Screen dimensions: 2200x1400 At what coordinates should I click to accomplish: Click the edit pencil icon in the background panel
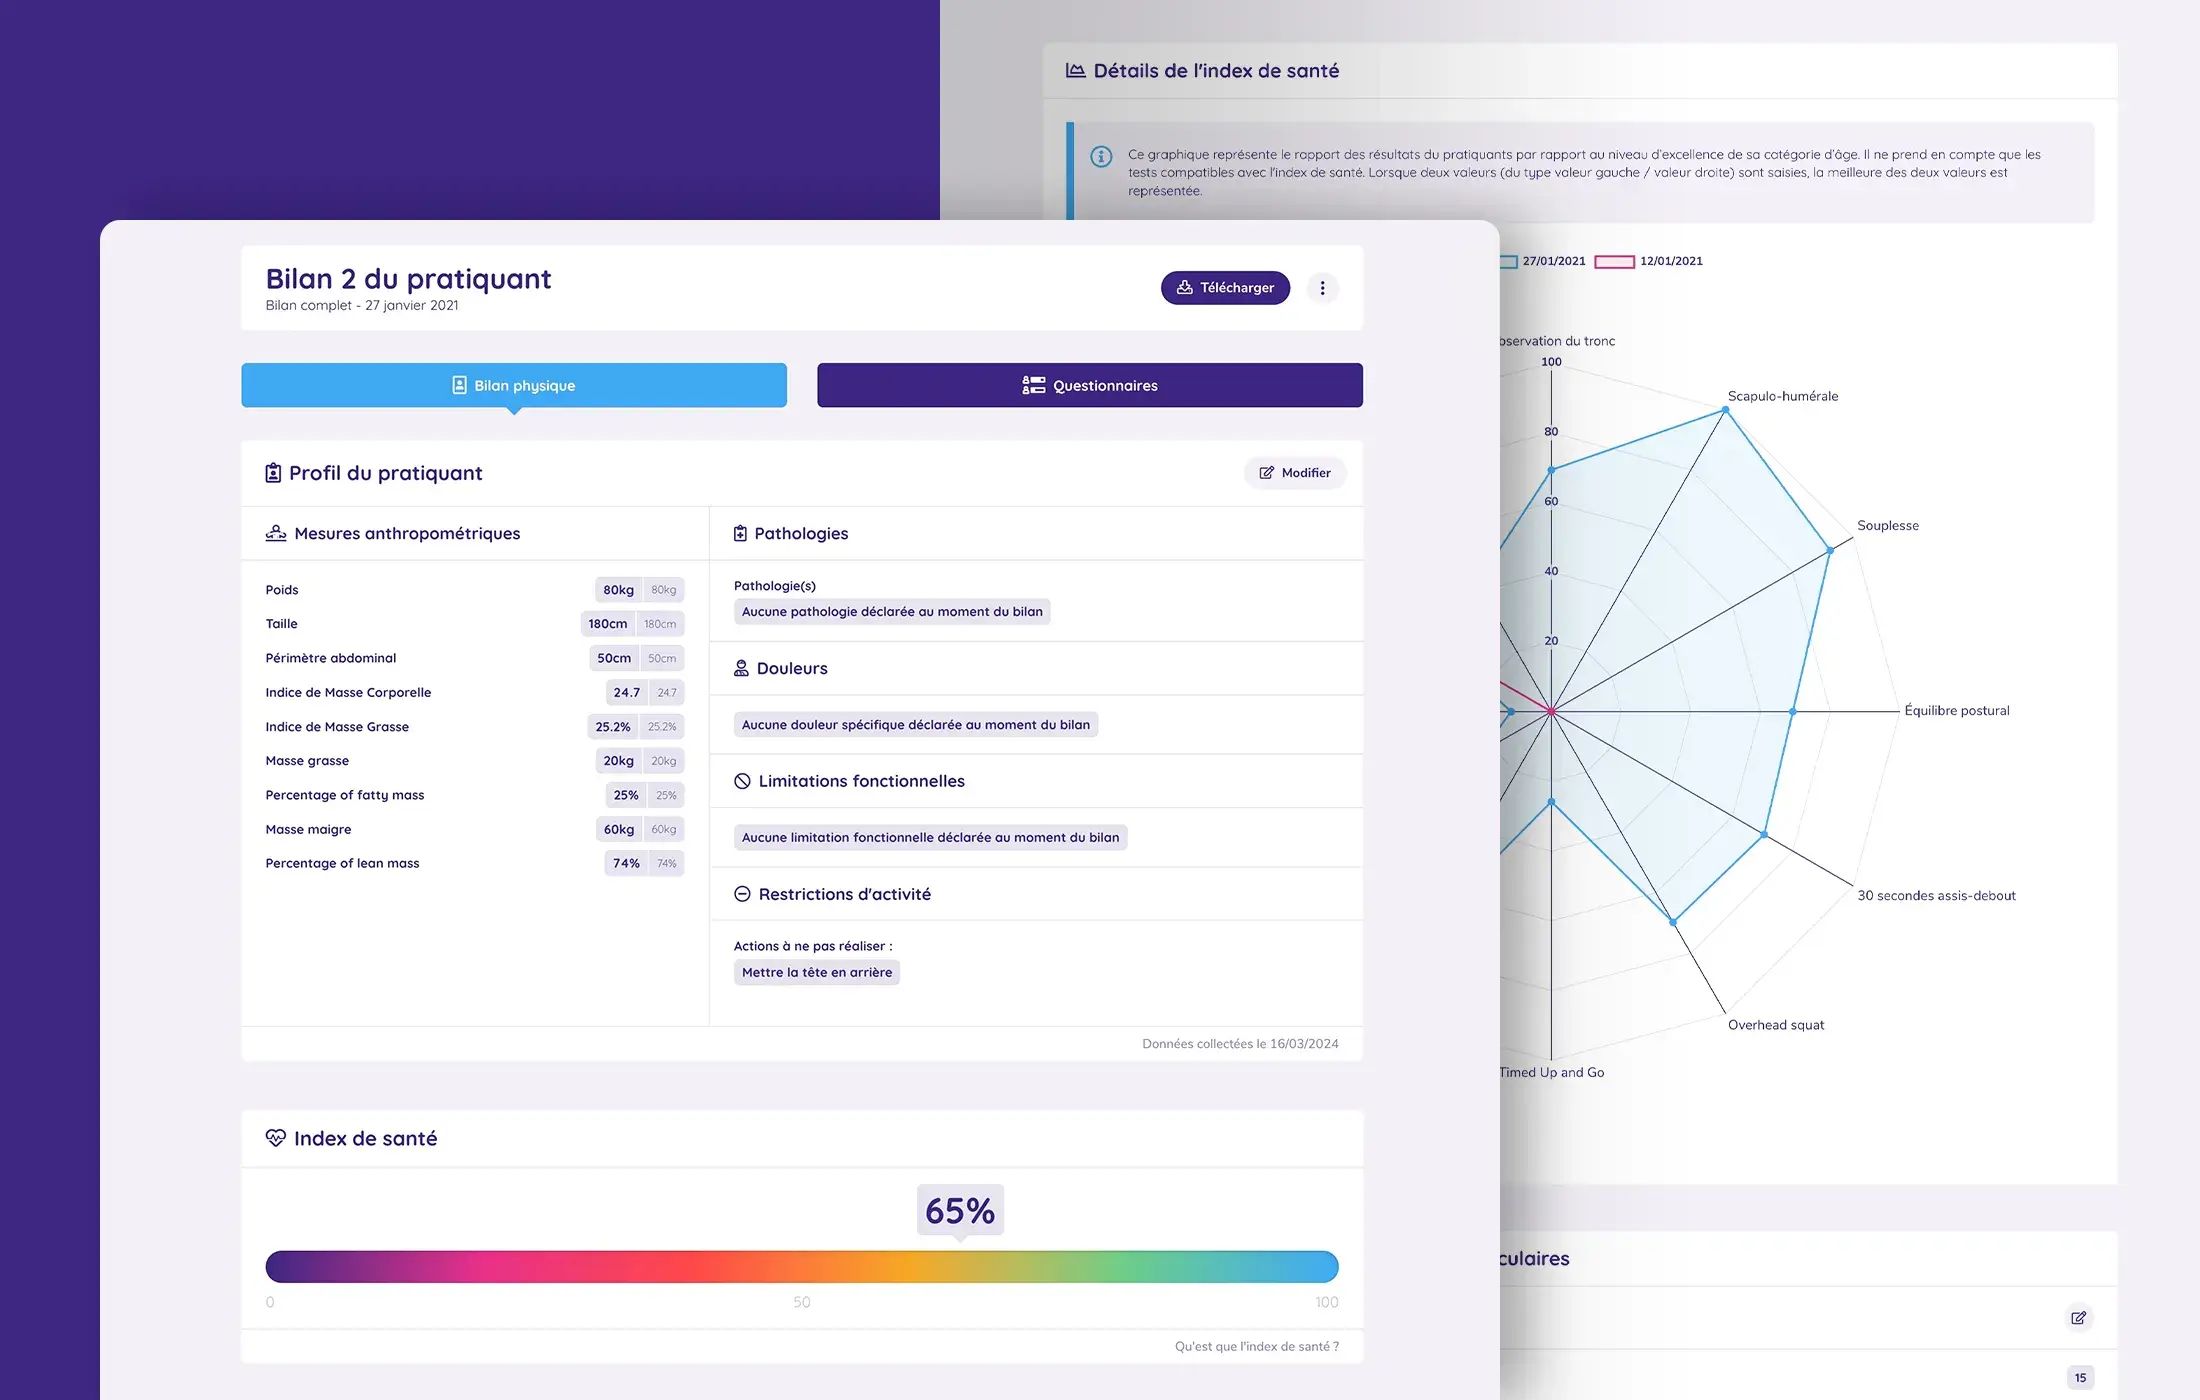[2079, 1318]
